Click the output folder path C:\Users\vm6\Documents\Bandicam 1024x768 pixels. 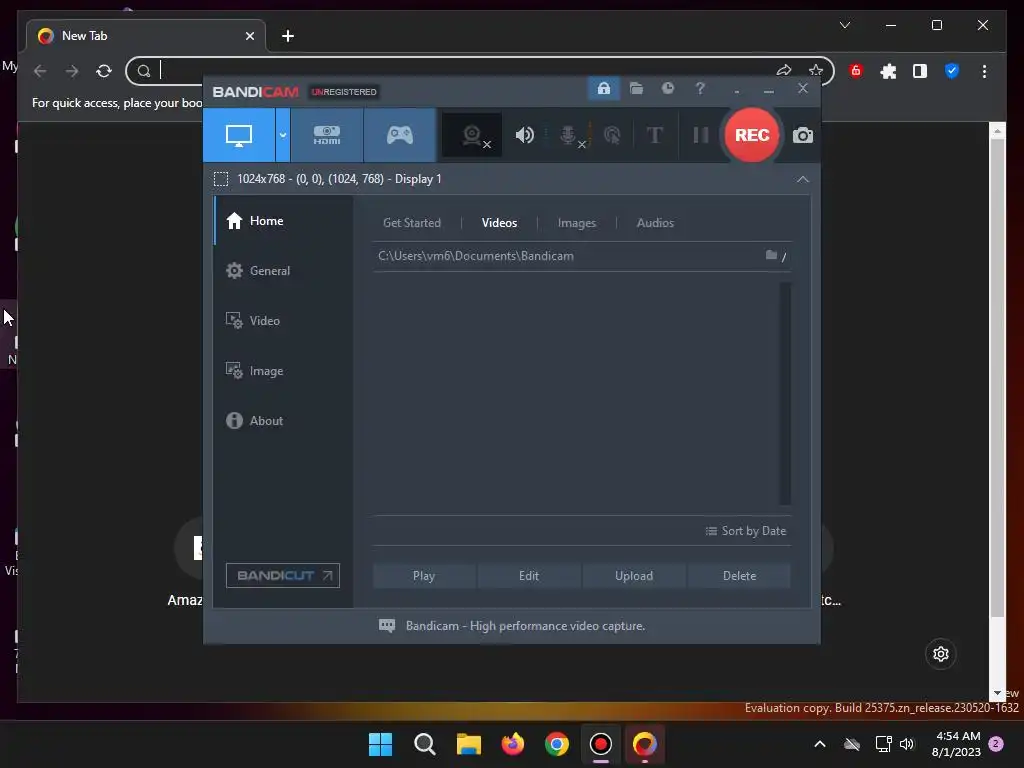(475, 256)
